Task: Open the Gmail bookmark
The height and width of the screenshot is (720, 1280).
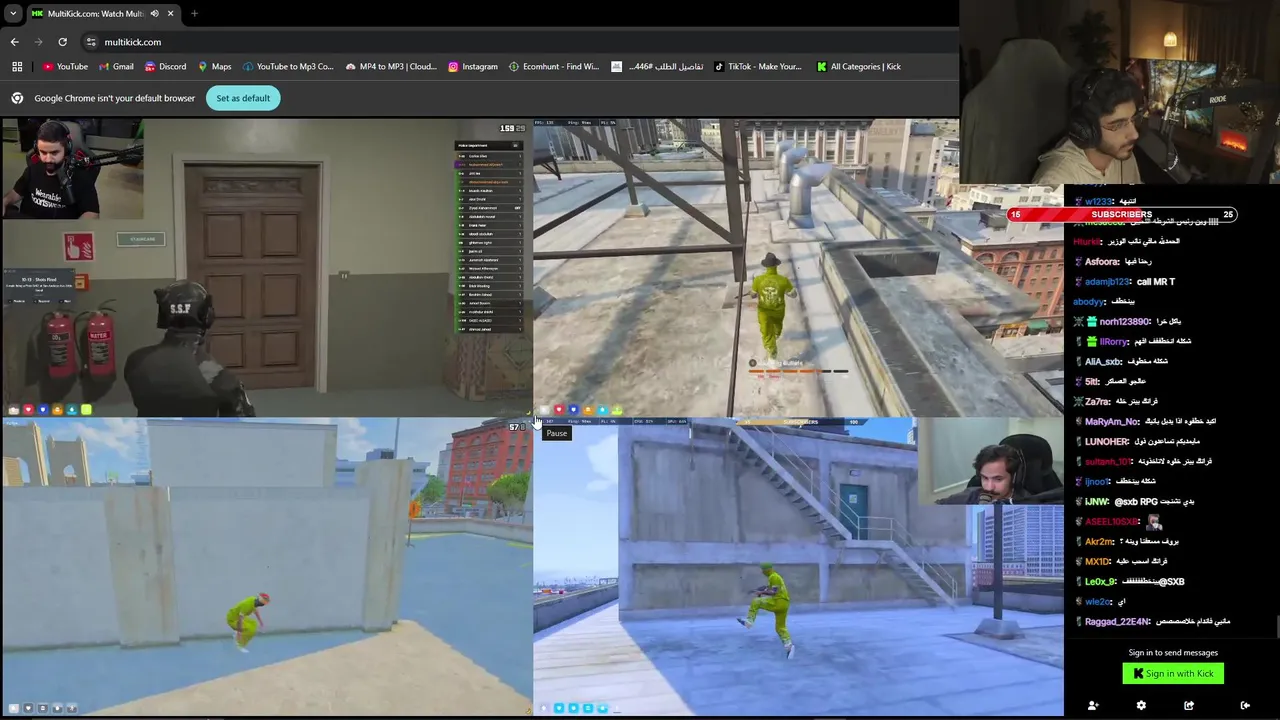Action: tap(116, 66)
